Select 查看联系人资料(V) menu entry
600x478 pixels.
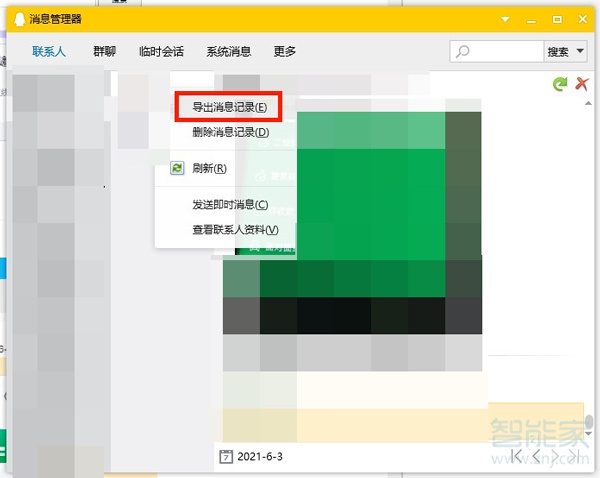pyautogui.click(x=235, y=230)
